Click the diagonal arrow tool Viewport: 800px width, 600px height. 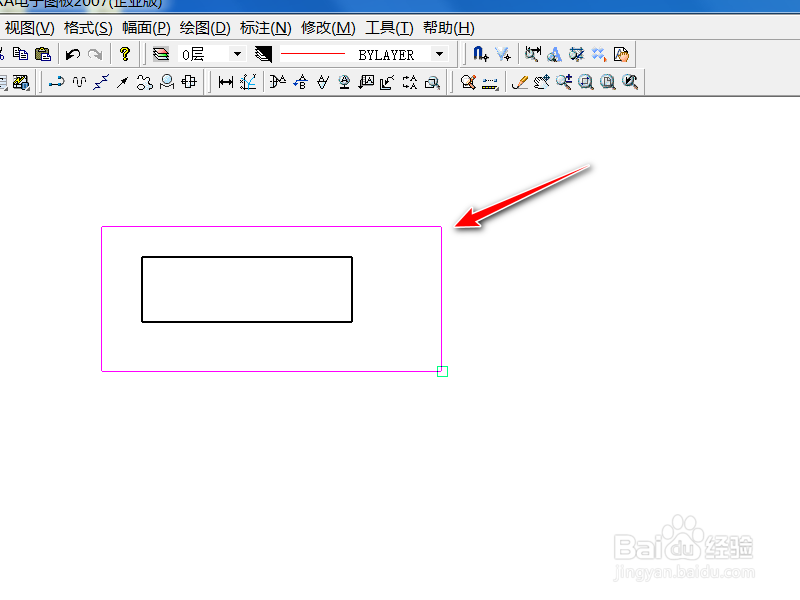pyautogui.click(x=122, y=82)
